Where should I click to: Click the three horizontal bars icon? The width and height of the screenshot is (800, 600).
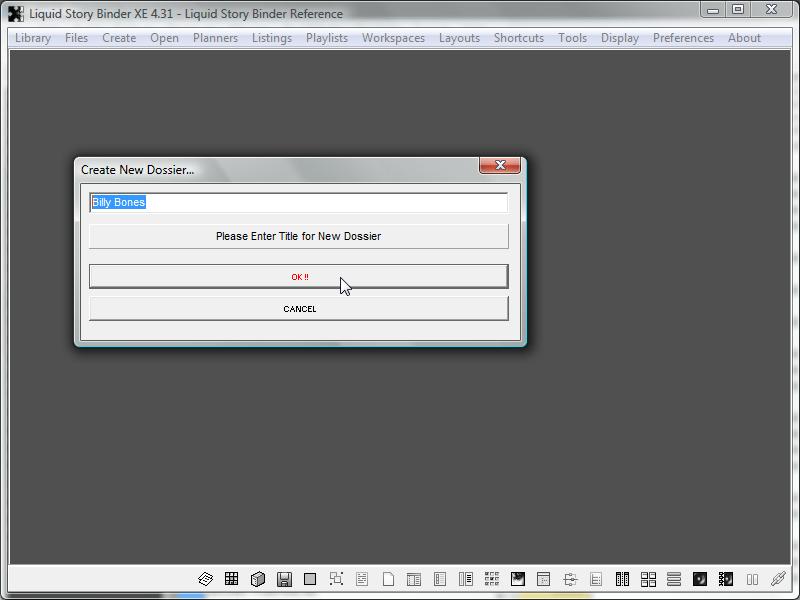pyautogui.click(x=674, y=579)
